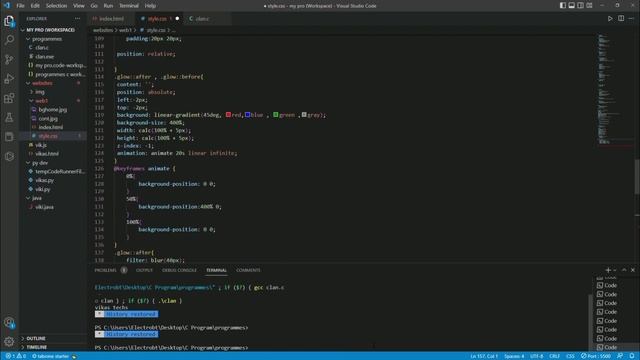Switch to the PROBLEMS panel tab
640x360 pixels.
[x=106, y=270]
